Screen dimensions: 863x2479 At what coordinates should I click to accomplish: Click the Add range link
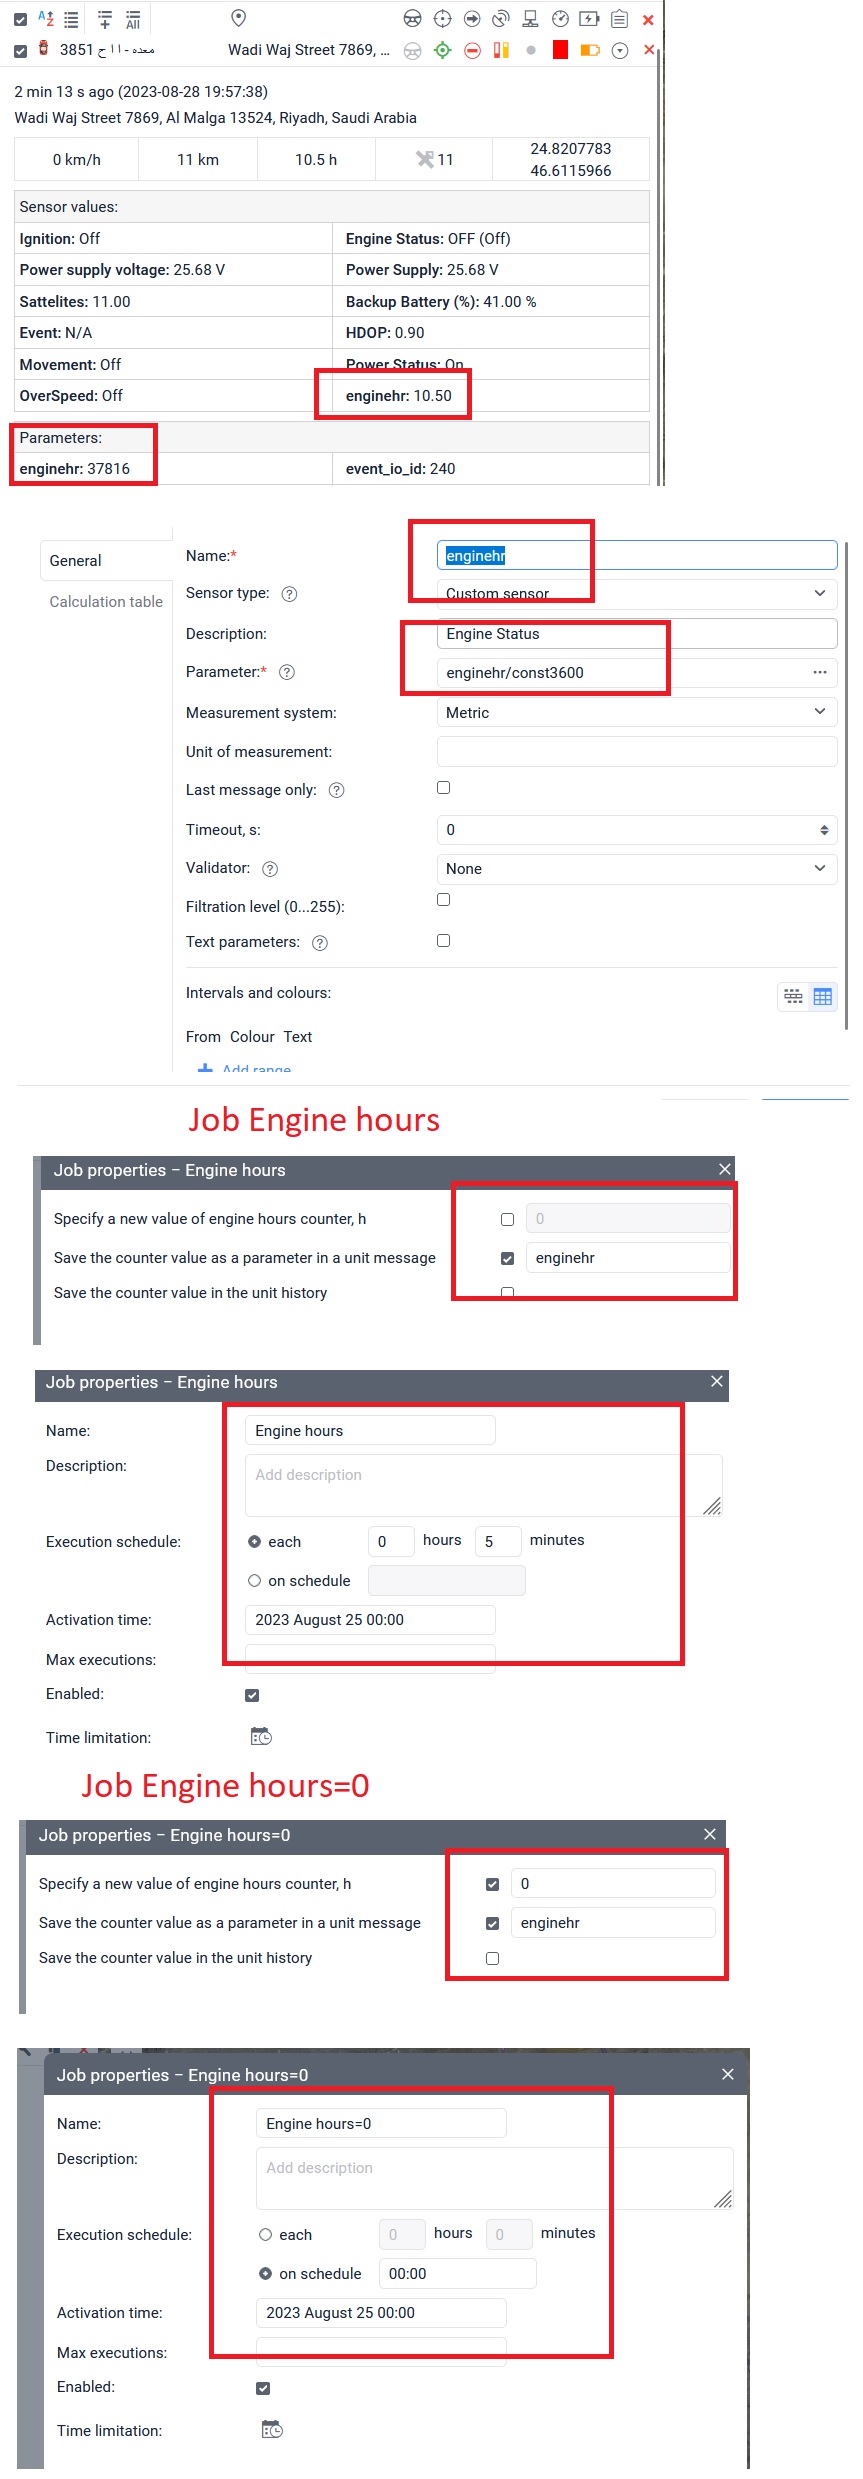click(256, 1069)
